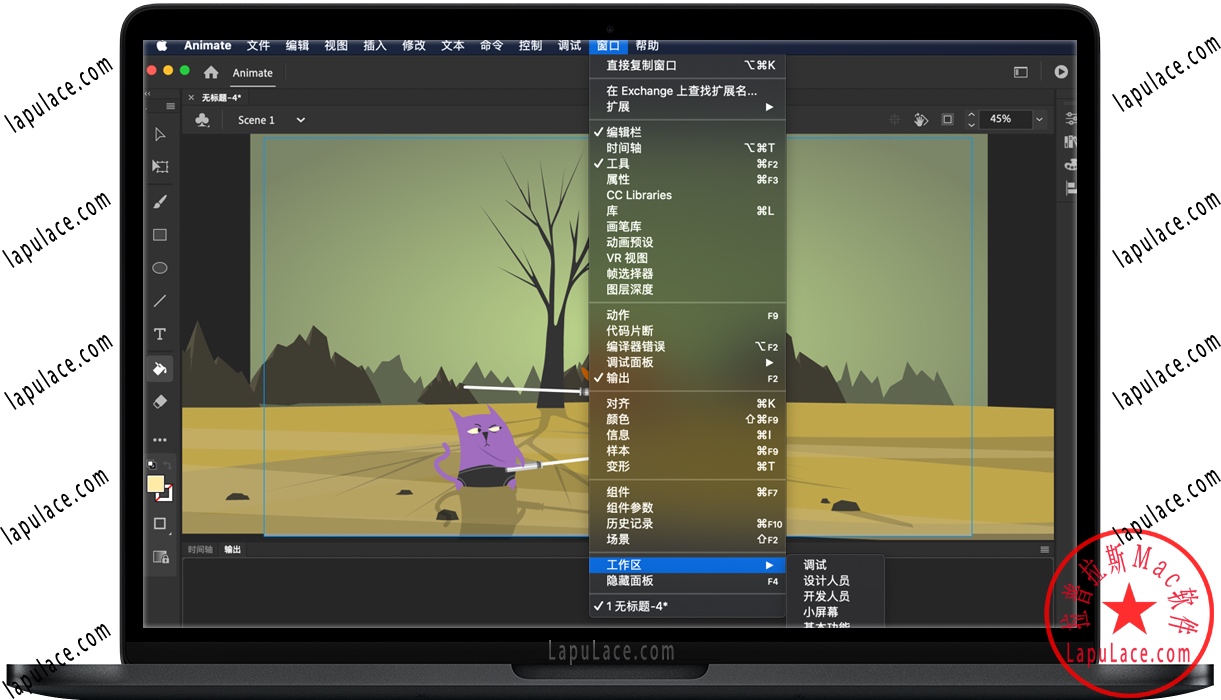The image size is (1221, 700).
Task: Select the Text tool
Action: (160, 333)
